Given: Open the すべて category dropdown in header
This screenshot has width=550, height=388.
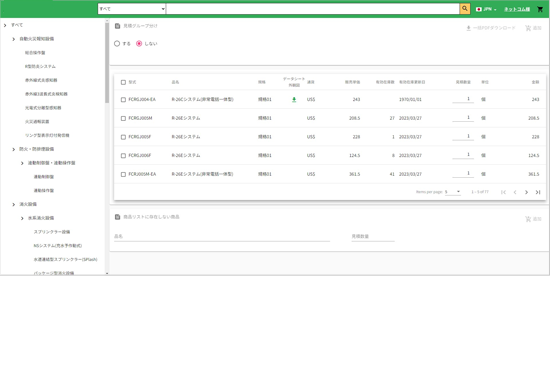Looking at the screenshot, I should coord(132,9).
